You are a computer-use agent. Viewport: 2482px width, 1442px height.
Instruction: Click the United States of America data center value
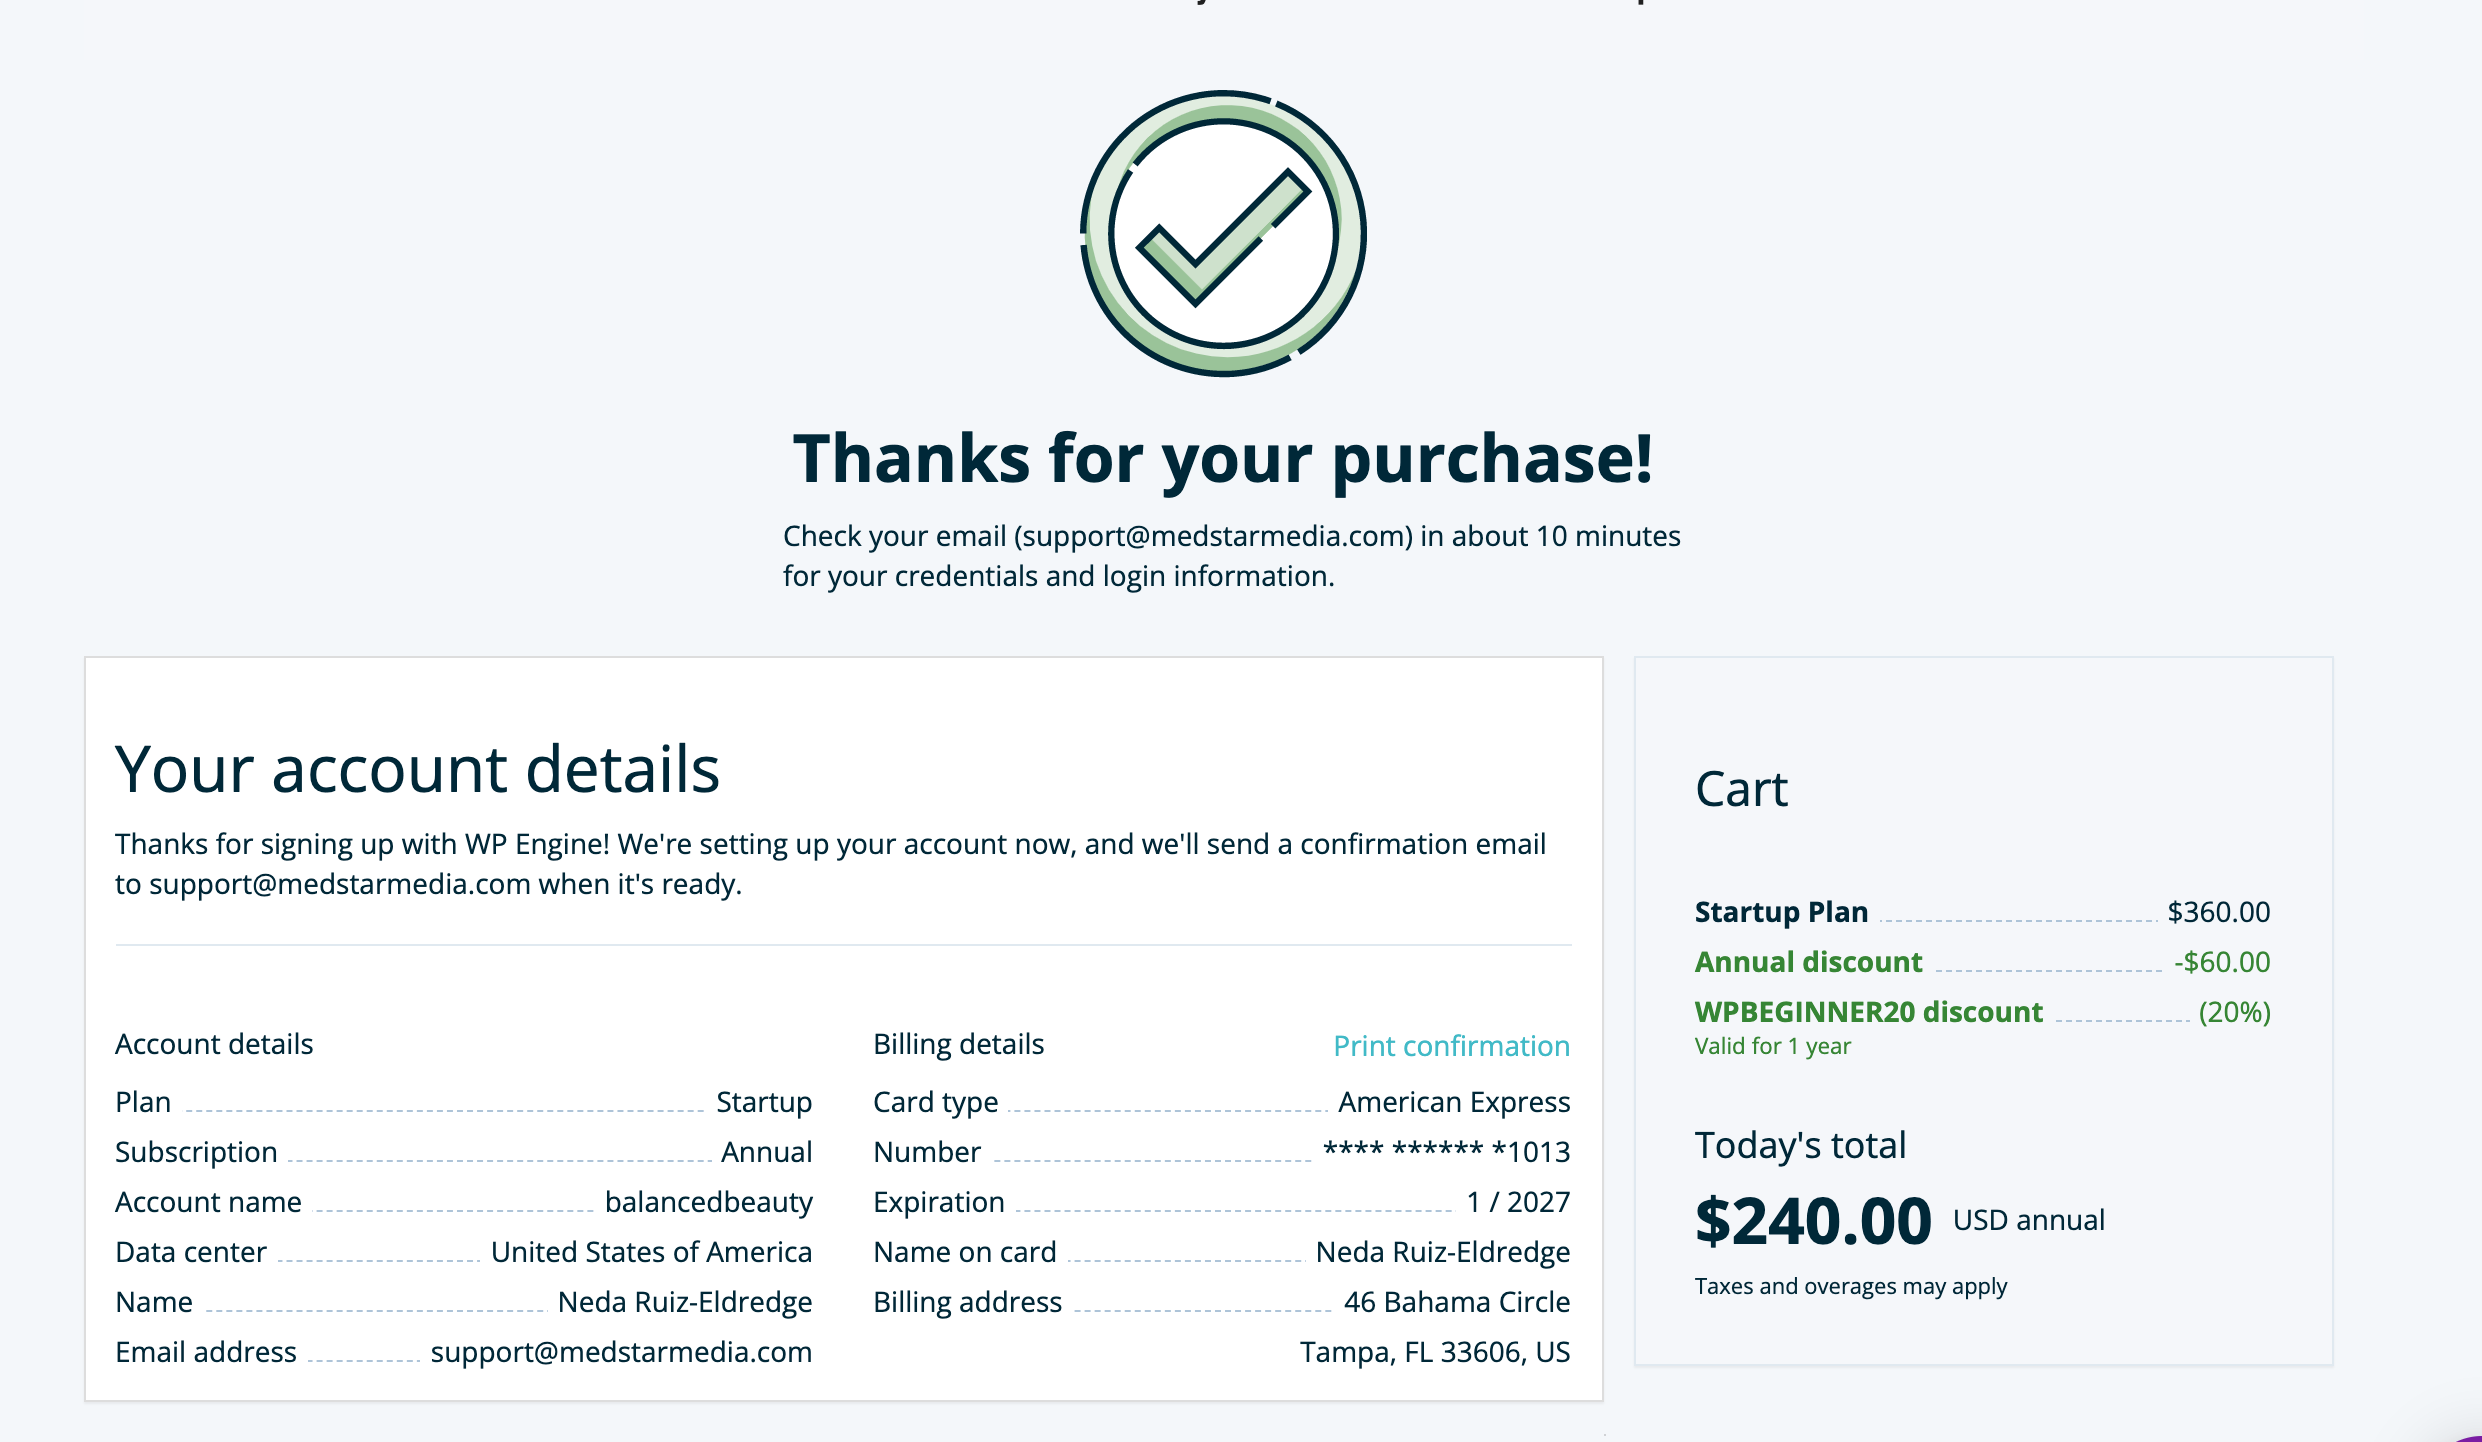[651, 1252]
